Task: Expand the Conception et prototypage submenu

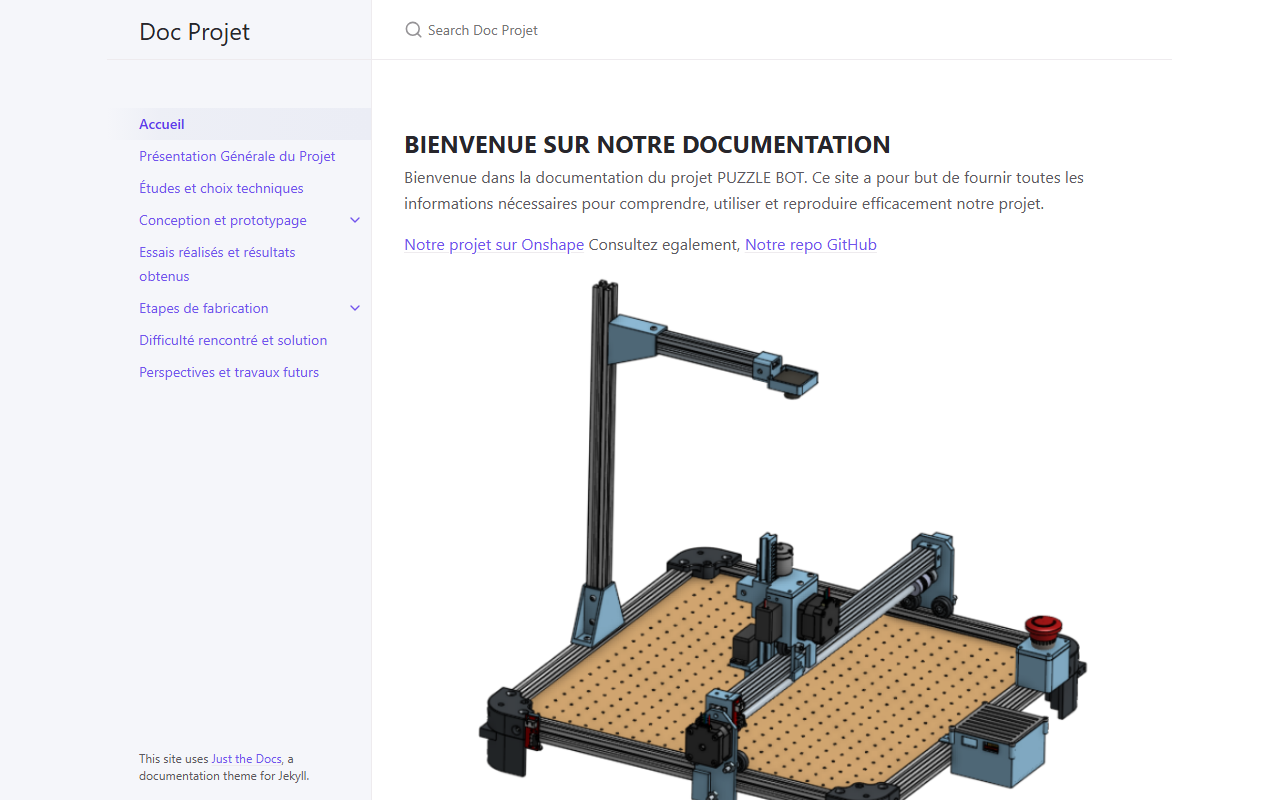Action: point(355,220)
